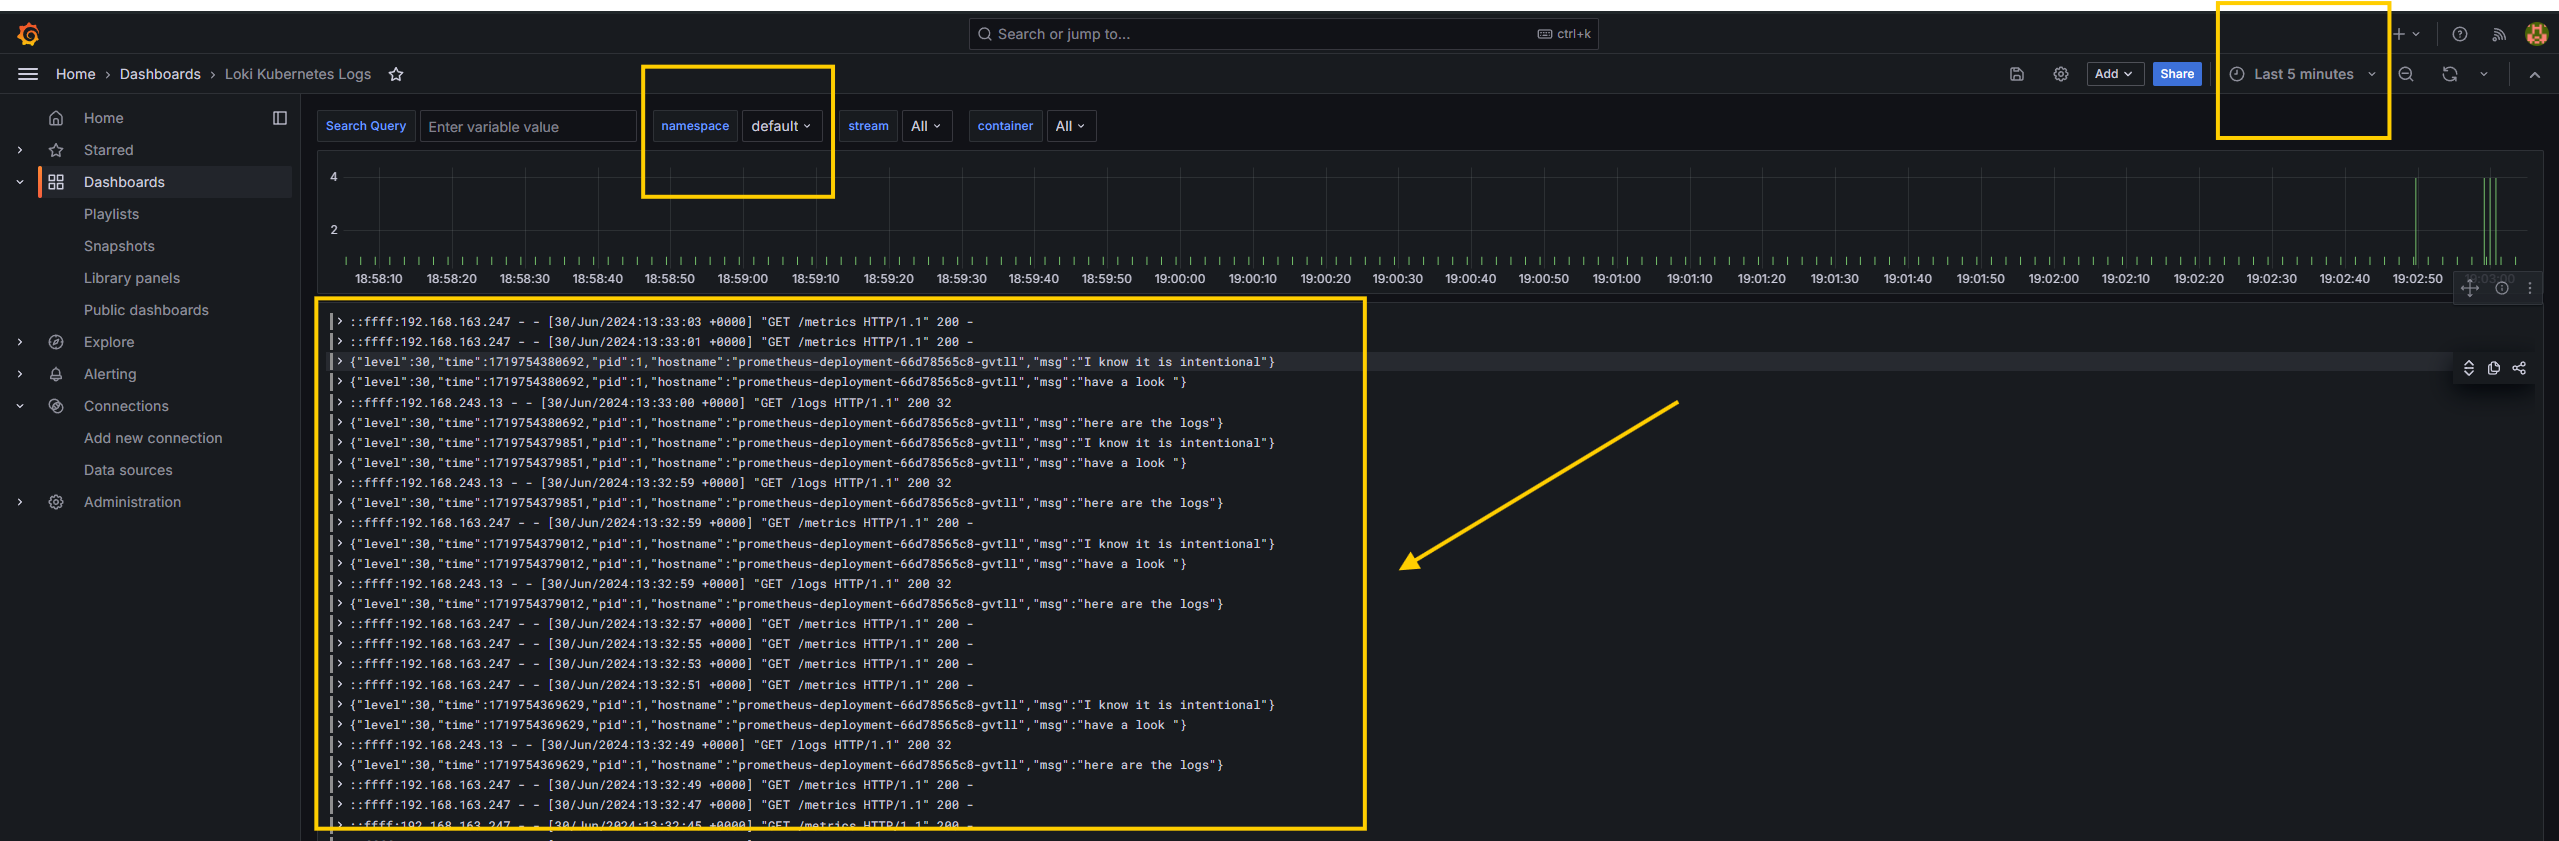Click the panel move handle icon
This screenshot has width=2559, height=841.
click(x=2469, y=288)
